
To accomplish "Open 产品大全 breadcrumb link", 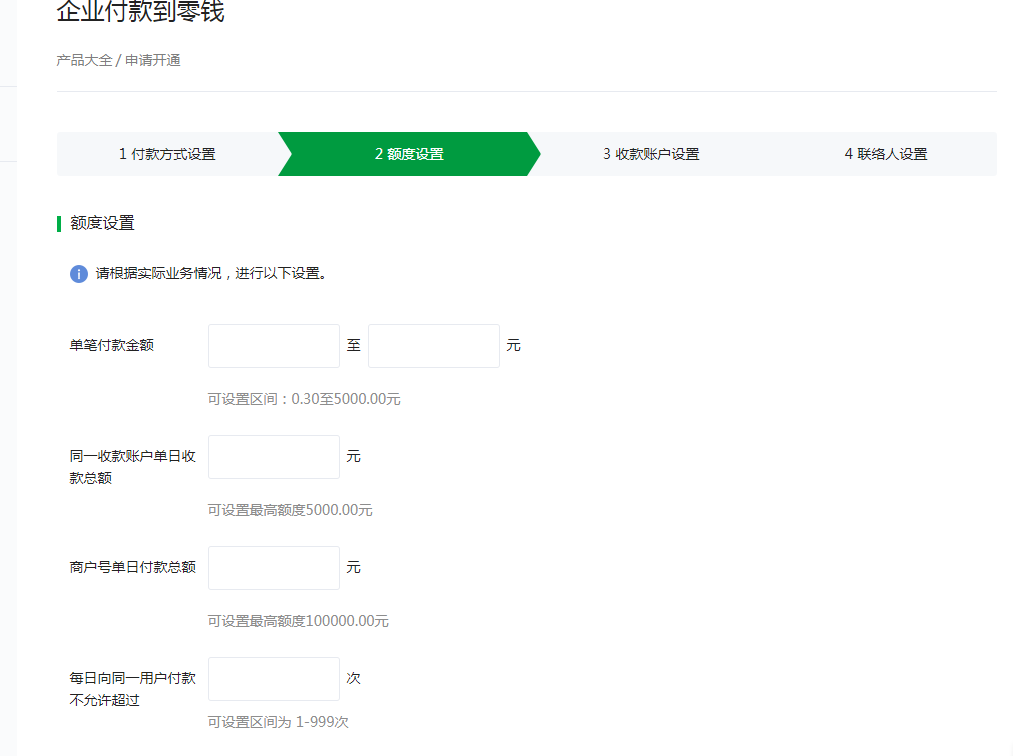I will (x=84, y=60).
